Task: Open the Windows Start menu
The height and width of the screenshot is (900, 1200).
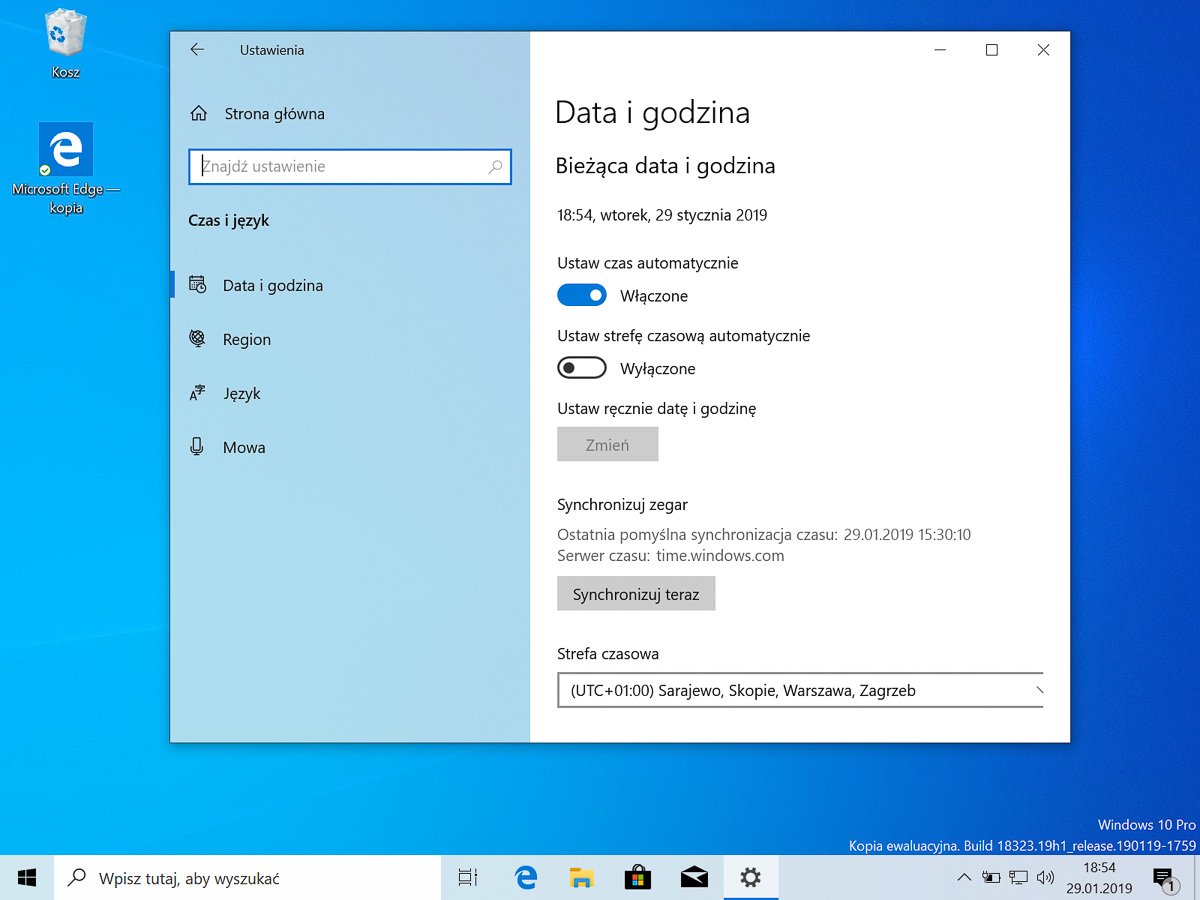Action: (27, 878)
